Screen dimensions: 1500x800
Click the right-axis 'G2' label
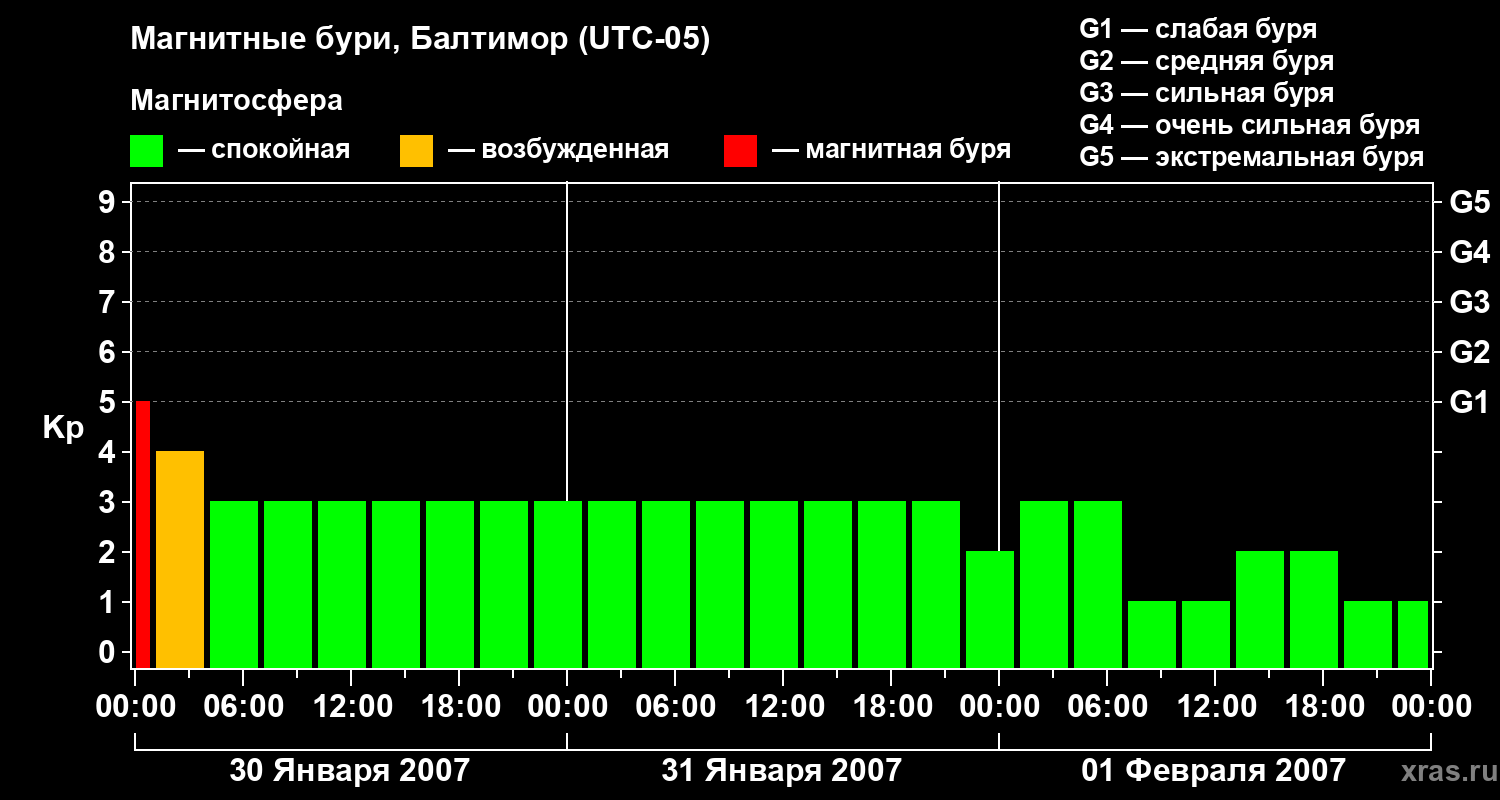[1469, 352]
